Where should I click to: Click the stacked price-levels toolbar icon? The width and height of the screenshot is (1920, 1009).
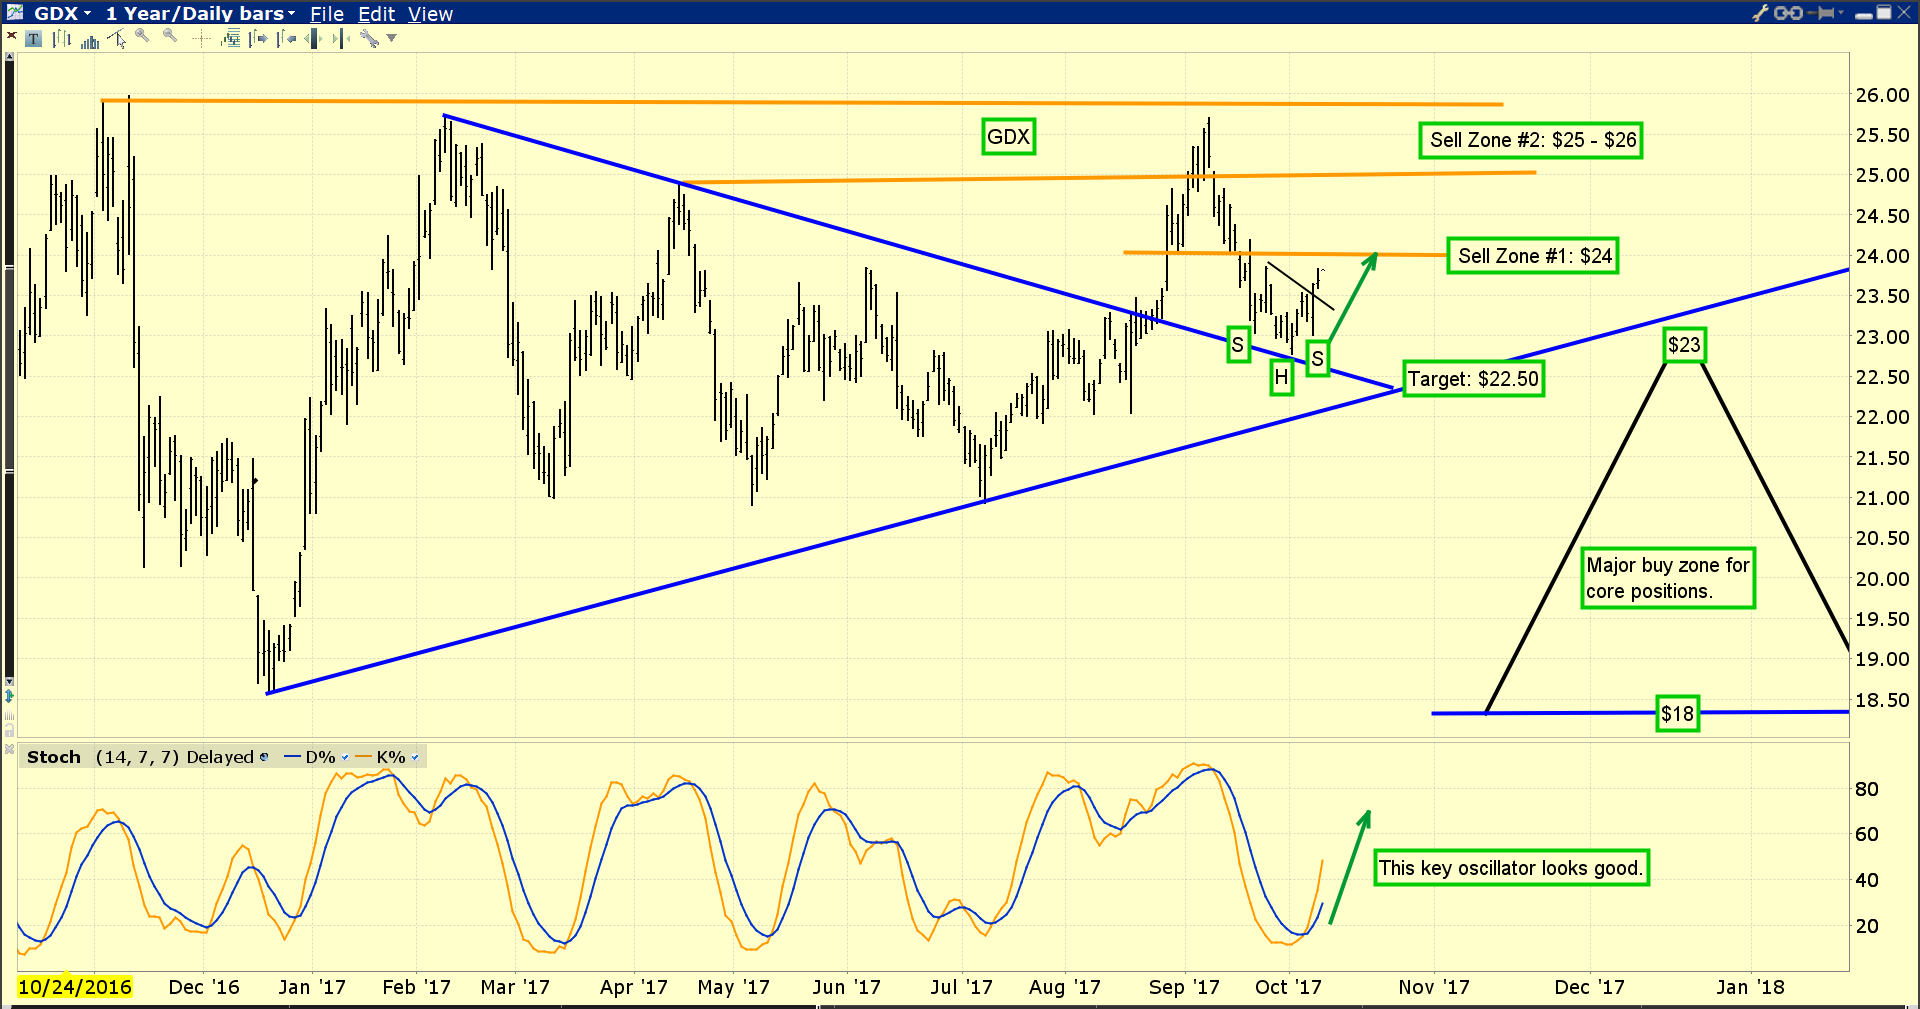coord(231,38)
